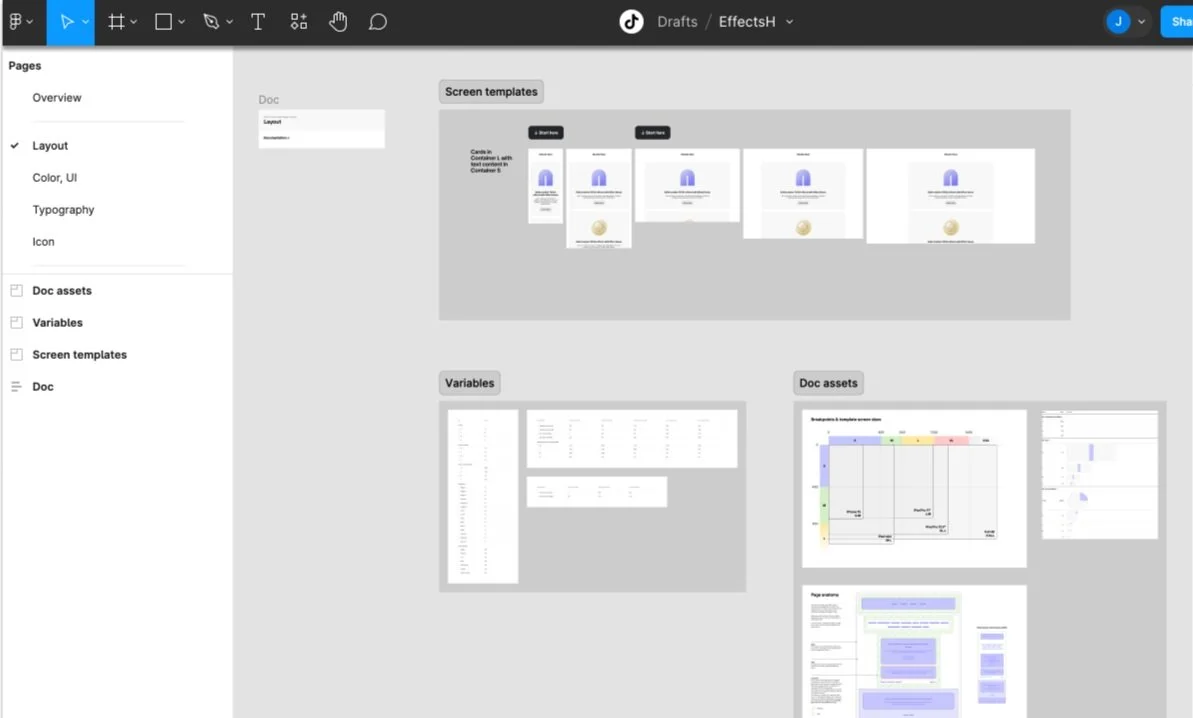Screen dimensions: 1193x718
Task: Switch to the Color, UI page
Action: pyautogui.click(x=55, y=177)
